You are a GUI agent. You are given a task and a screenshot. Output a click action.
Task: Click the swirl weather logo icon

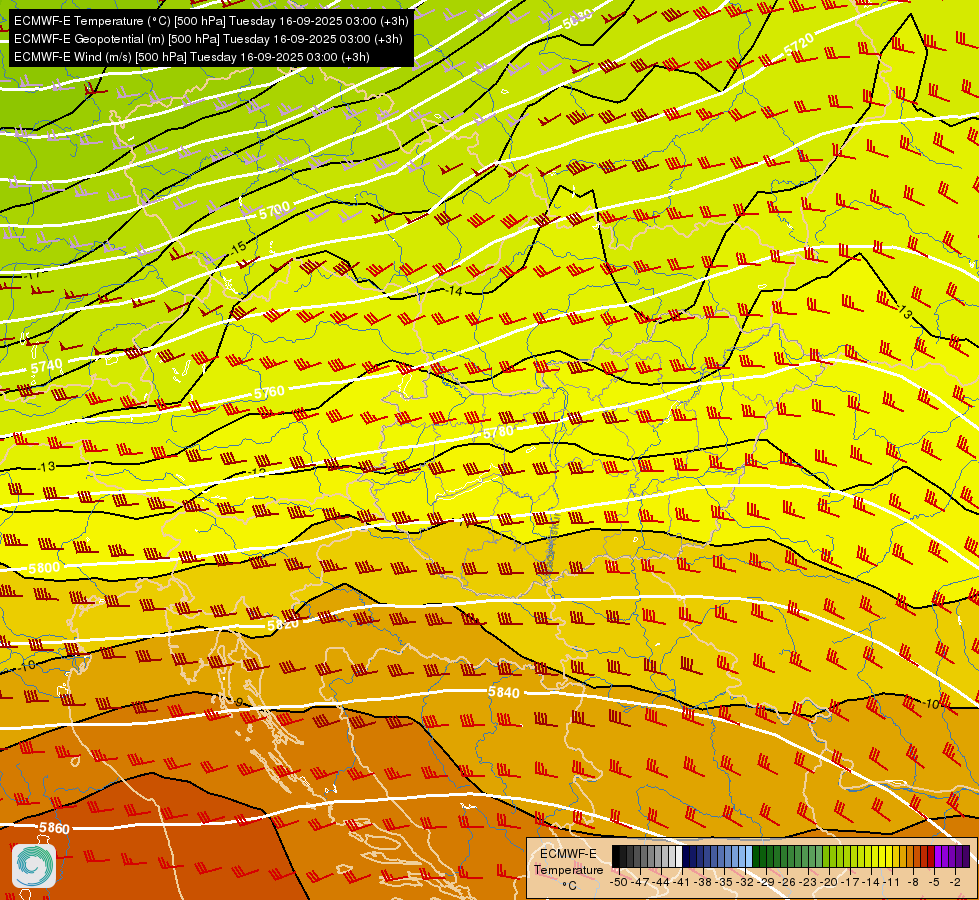[x=34, y=866]
